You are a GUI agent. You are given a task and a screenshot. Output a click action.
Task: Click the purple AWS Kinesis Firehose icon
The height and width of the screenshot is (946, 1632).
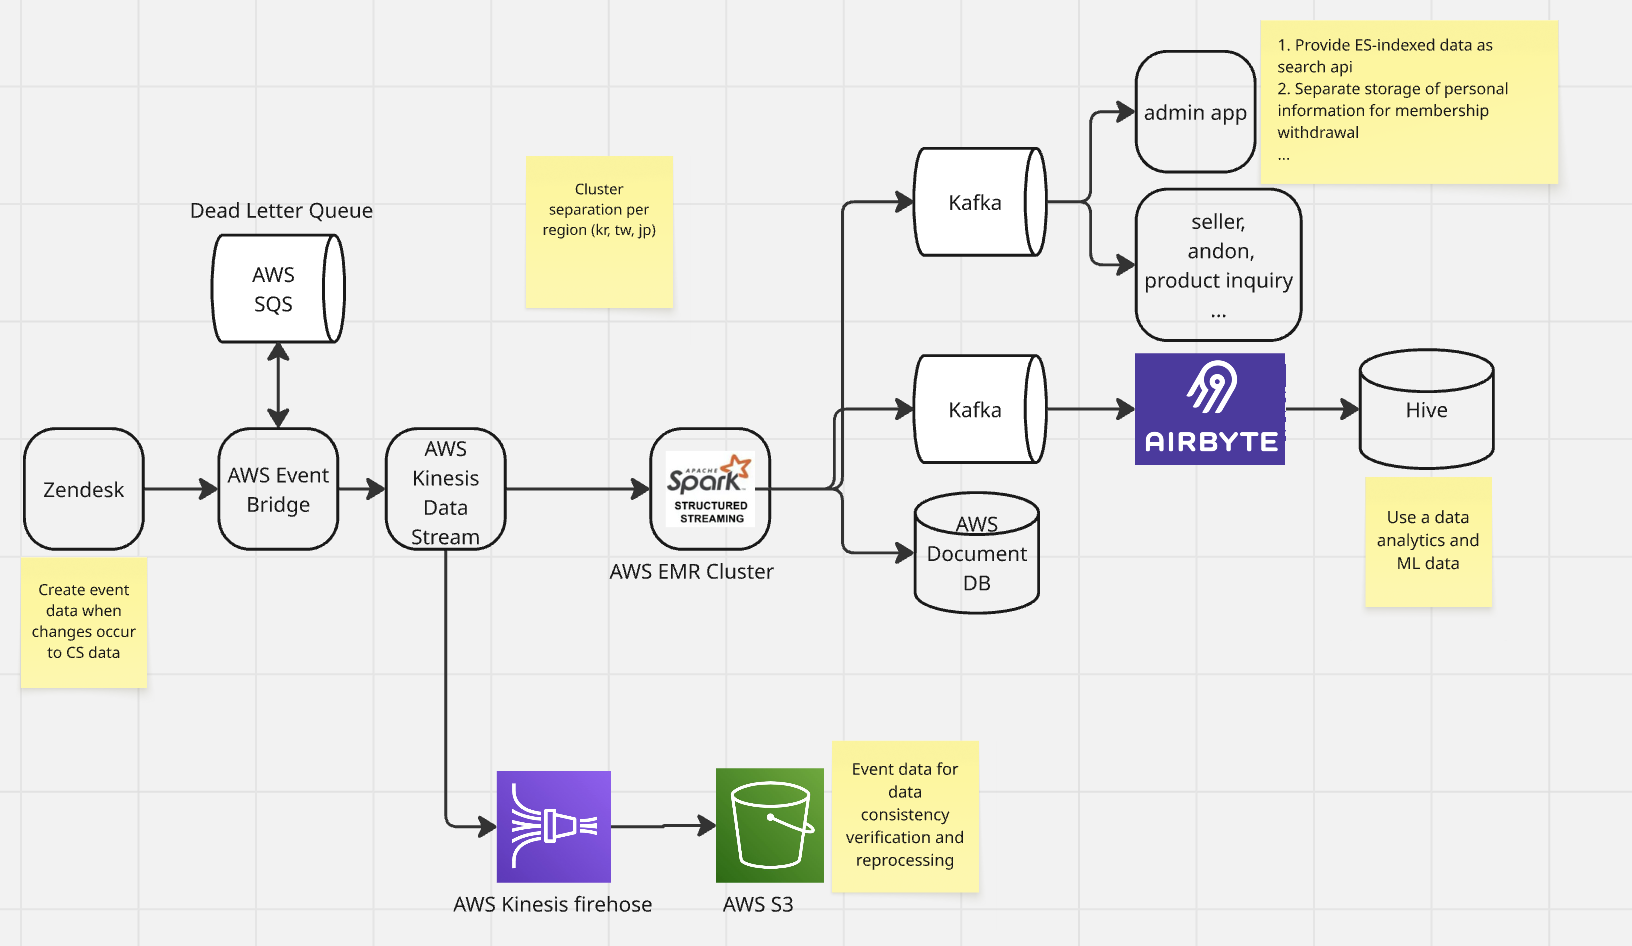pos(553,826)
